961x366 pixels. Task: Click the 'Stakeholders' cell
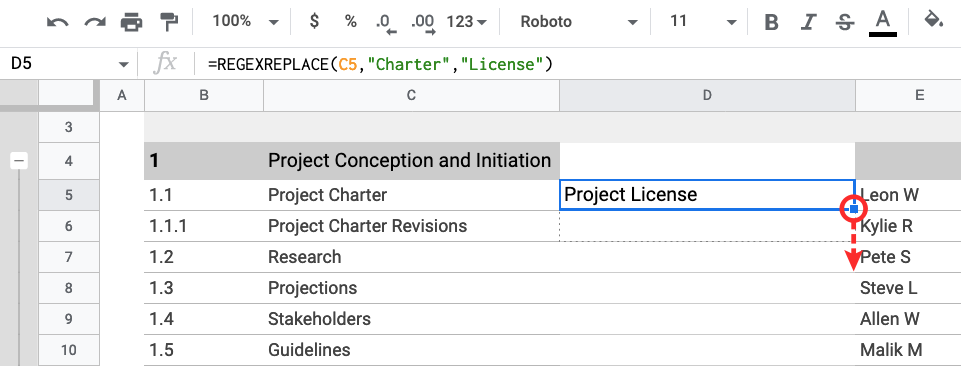pos(411,319)
